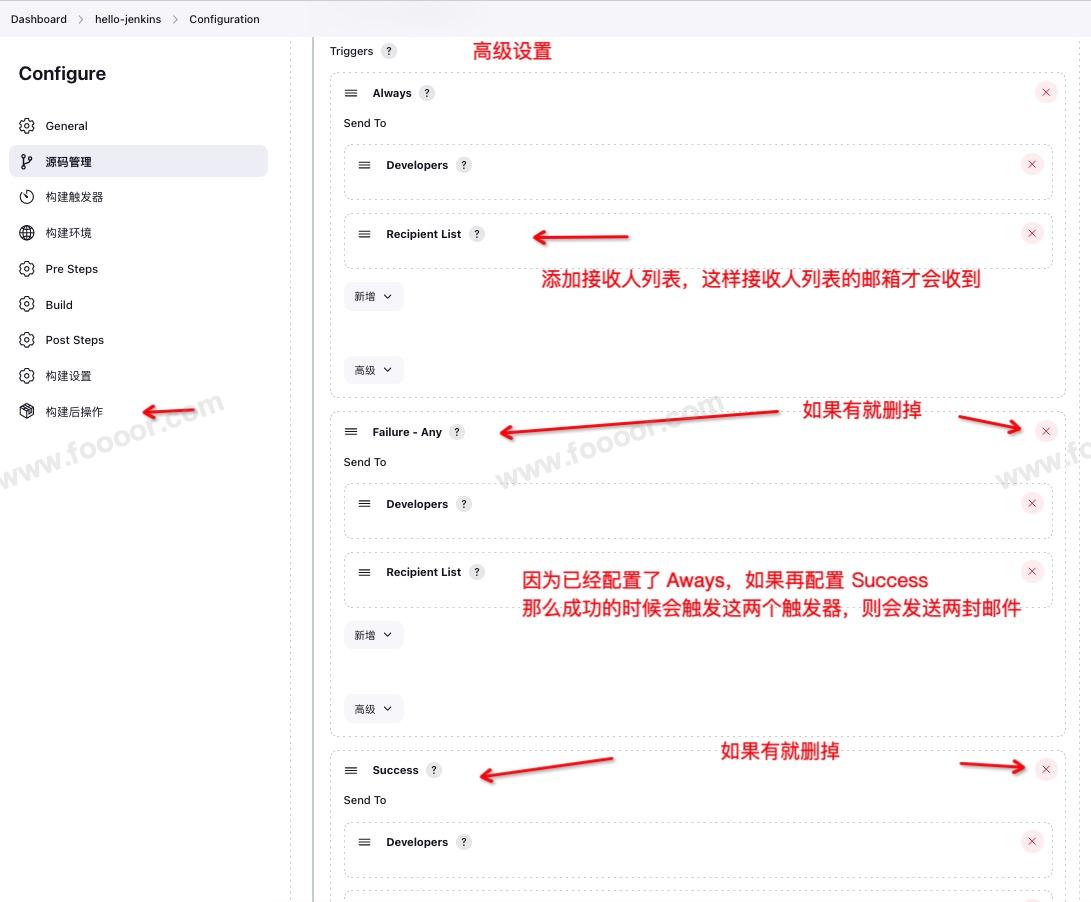The image size is (1091, 902).
Task: Click help icon beside Success trigger
Action: 433,770
